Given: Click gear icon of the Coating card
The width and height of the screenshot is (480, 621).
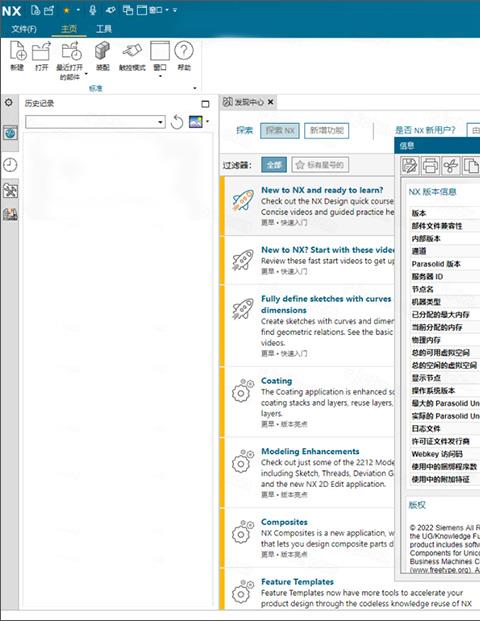Looking at the screenshot, I should (x=242, y=391).
